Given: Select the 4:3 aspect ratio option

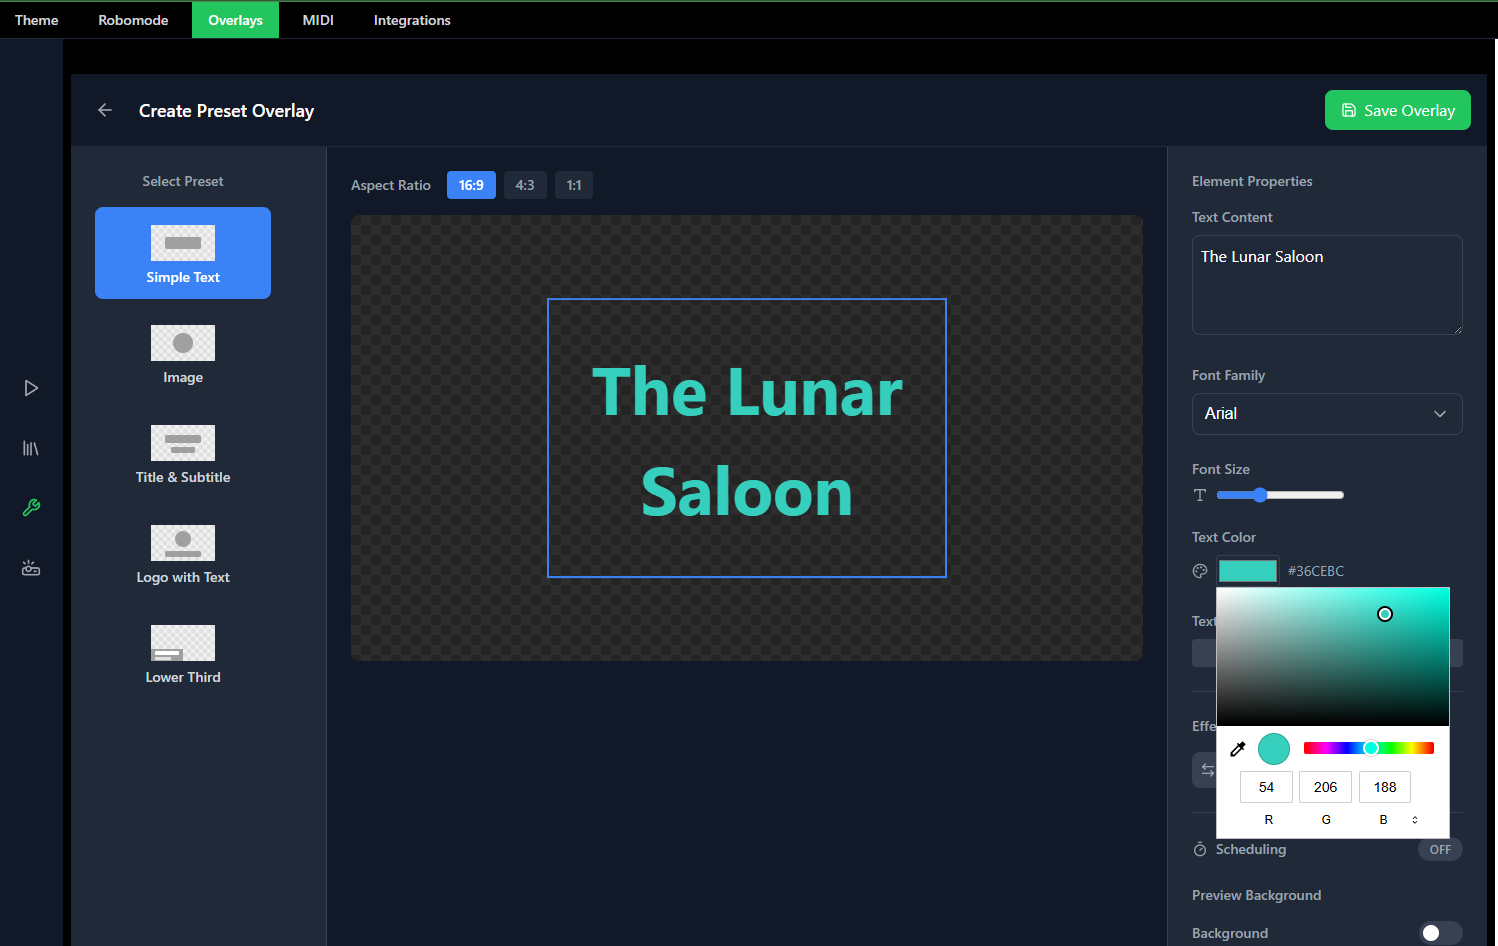Looking at the screenshot, I should click(525, 185).
